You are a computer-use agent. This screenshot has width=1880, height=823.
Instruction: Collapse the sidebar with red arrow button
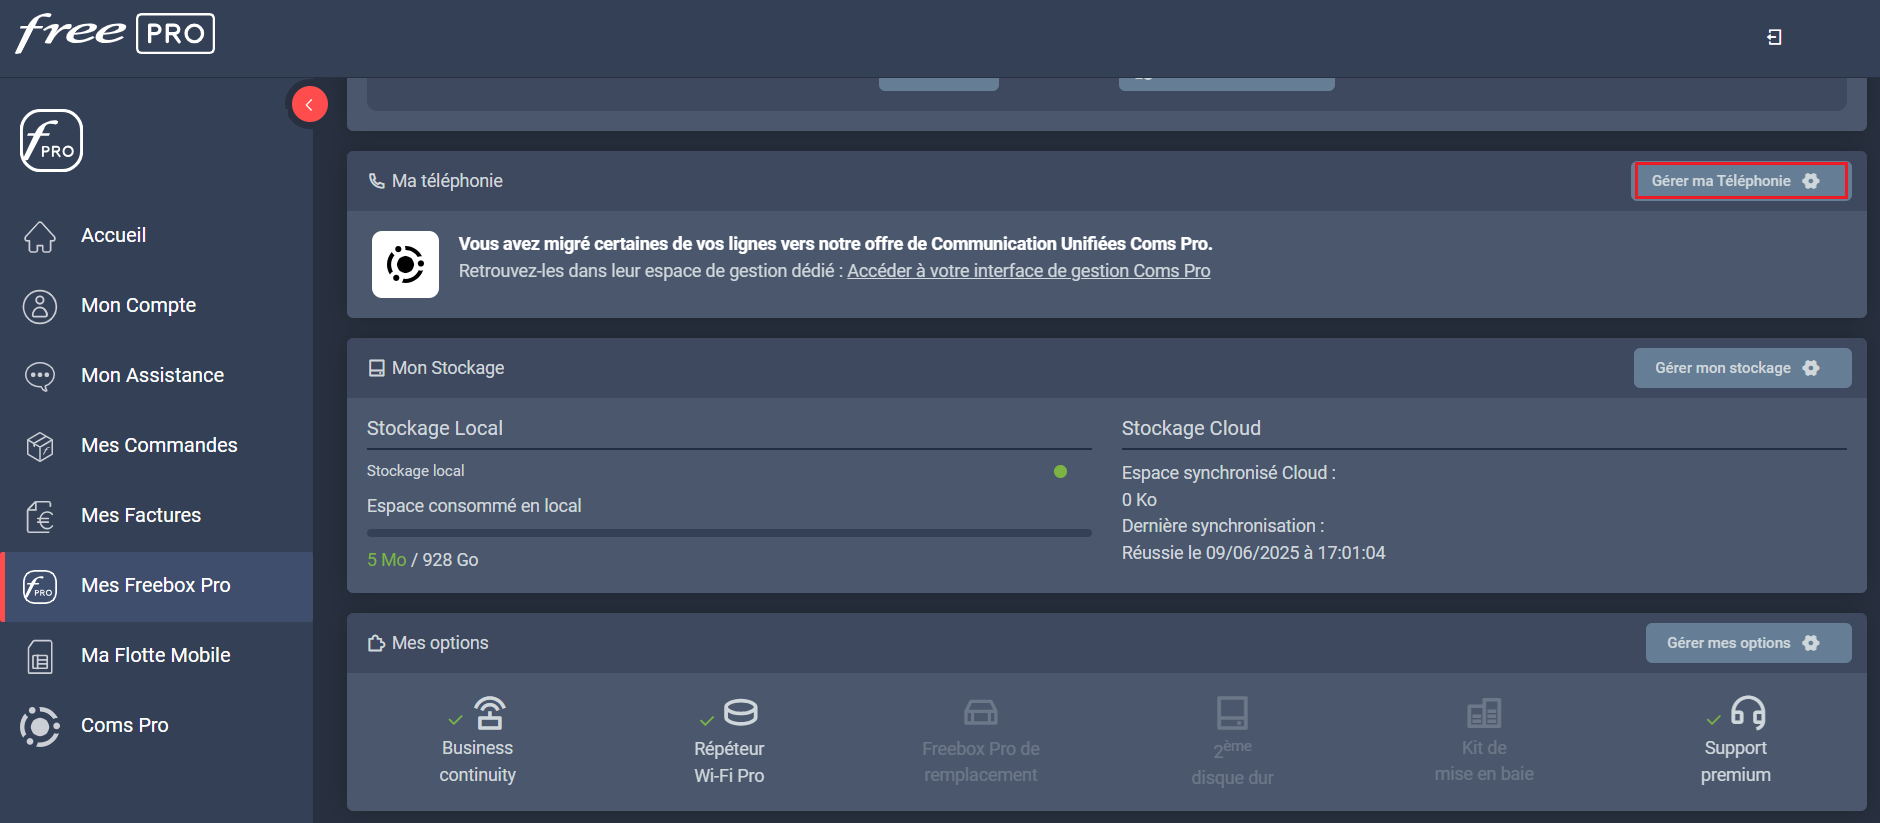(x=309, y=104)
